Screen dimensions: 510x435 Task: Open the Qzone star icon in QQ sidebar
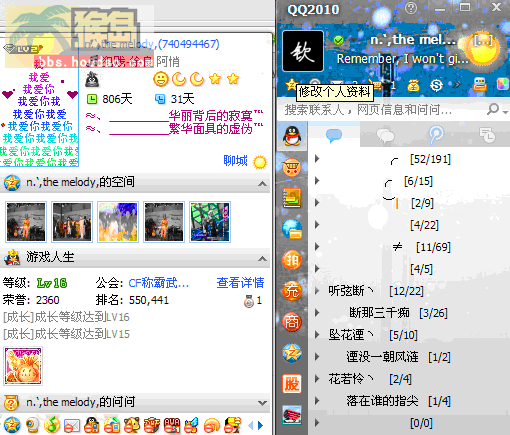click(292, 353)
